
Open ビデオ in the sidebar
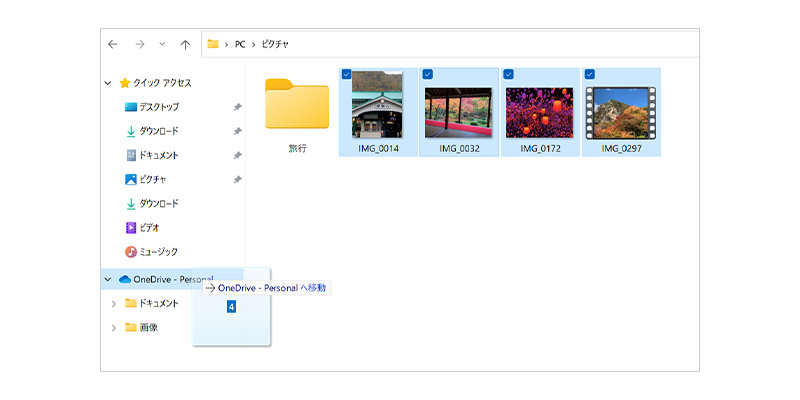point(149,228)
